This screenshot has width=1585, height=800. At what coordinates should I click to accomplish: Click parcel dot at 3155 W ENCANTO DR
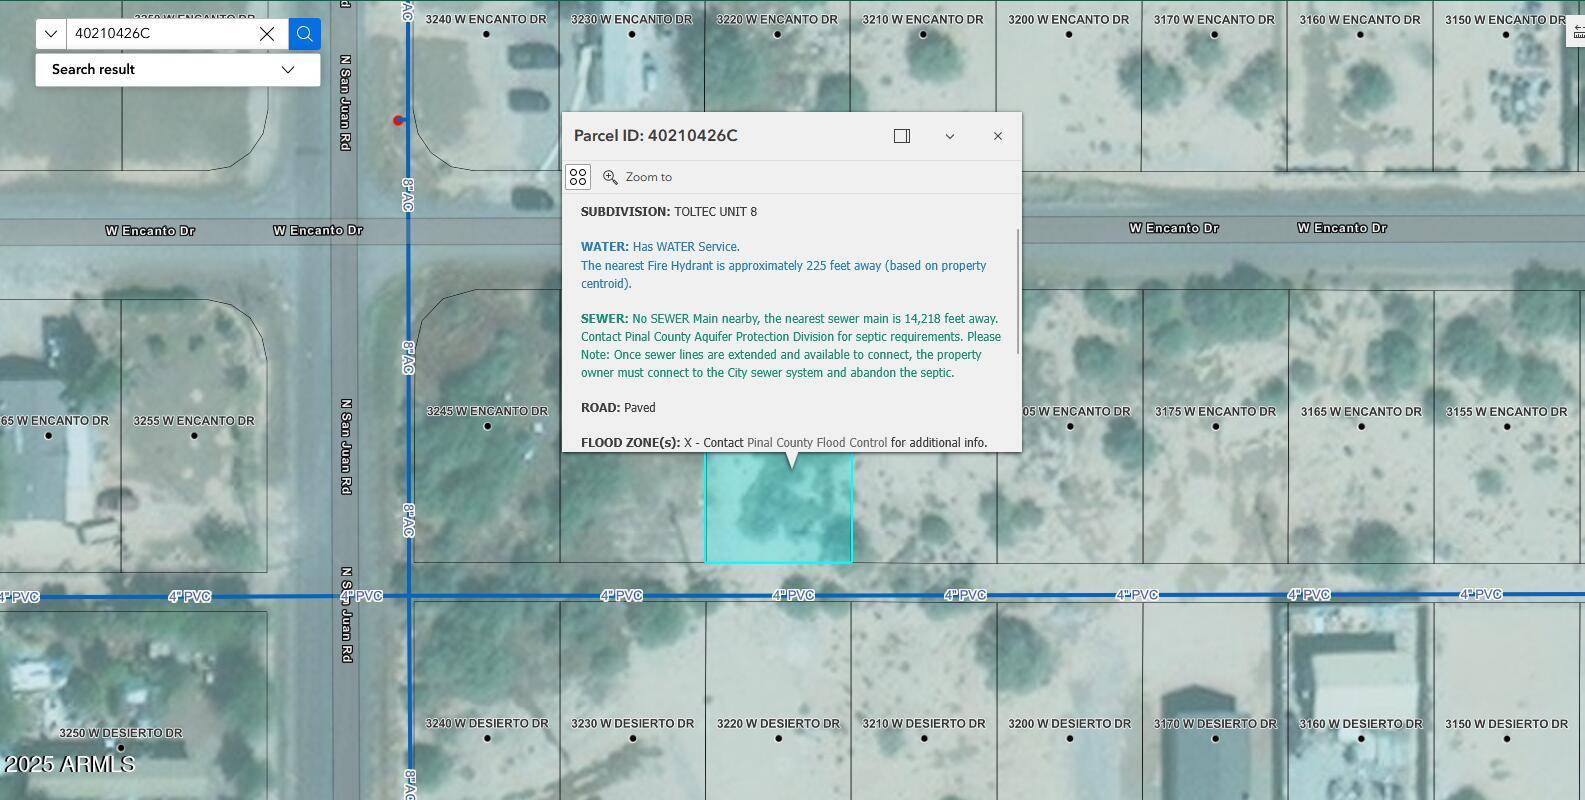click(1507, 427)
